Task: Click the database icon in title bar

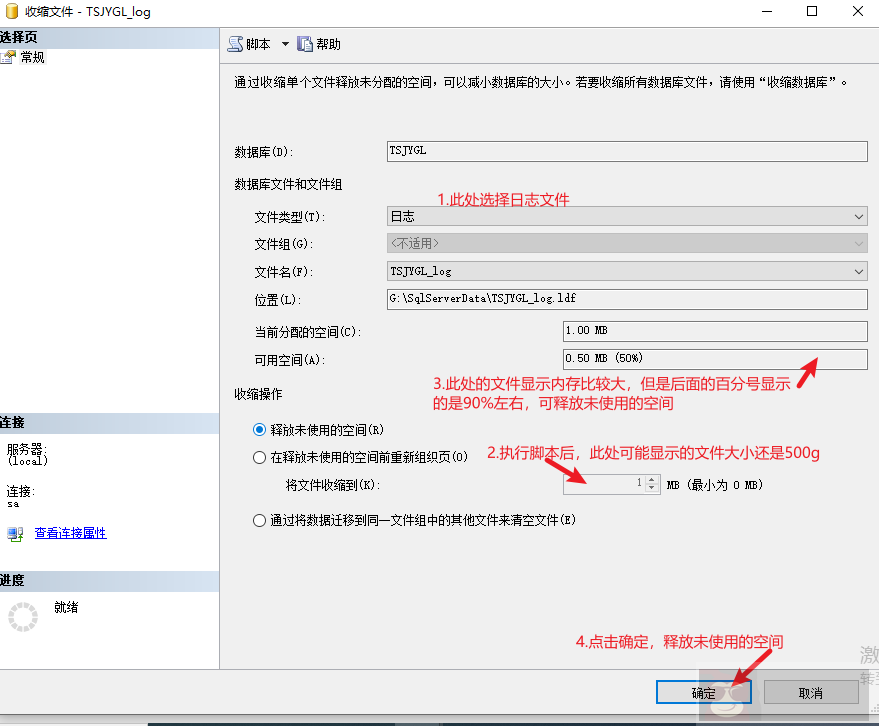Action: coord(10,11)
